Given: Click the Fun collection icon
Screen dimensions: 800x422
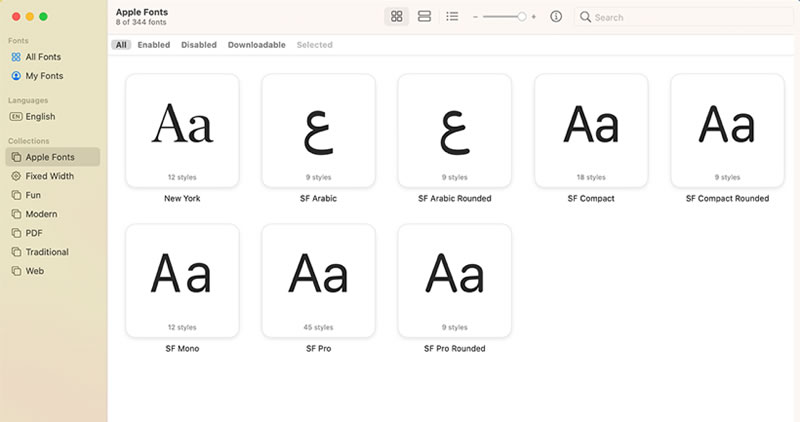Looking at the screenshot, I should (x=16, y=195).
